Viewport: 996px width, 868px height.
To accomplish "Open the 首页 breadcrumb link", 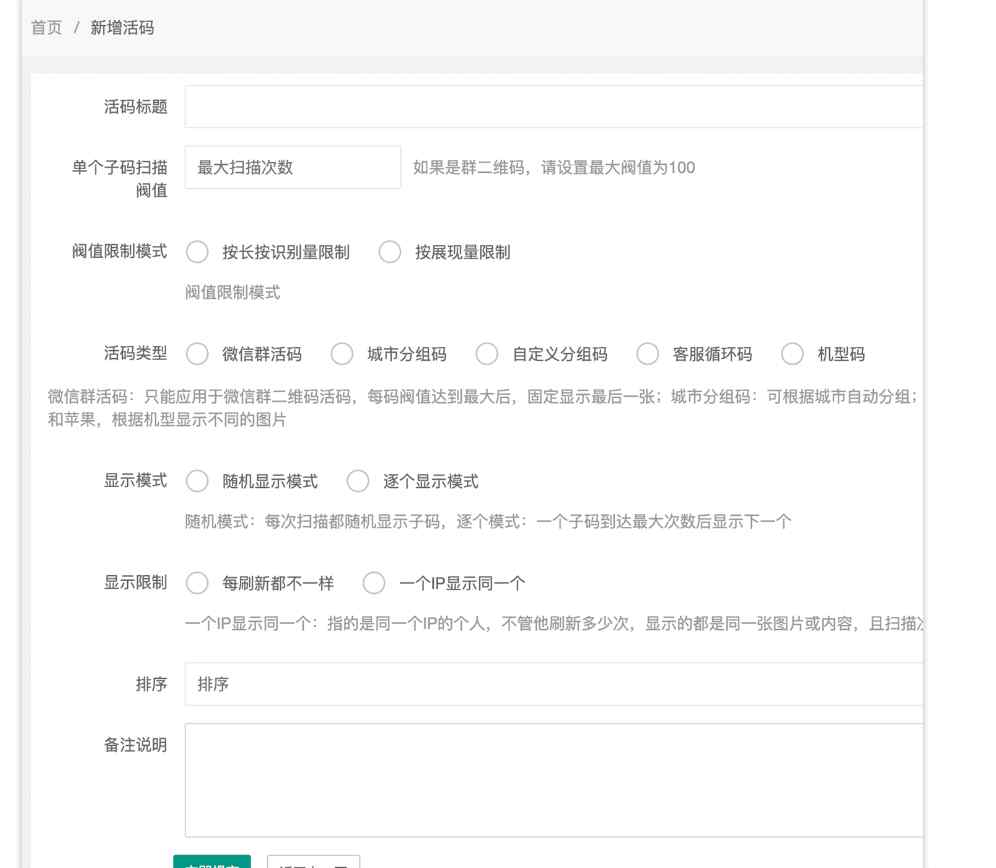I will (44, 30).
